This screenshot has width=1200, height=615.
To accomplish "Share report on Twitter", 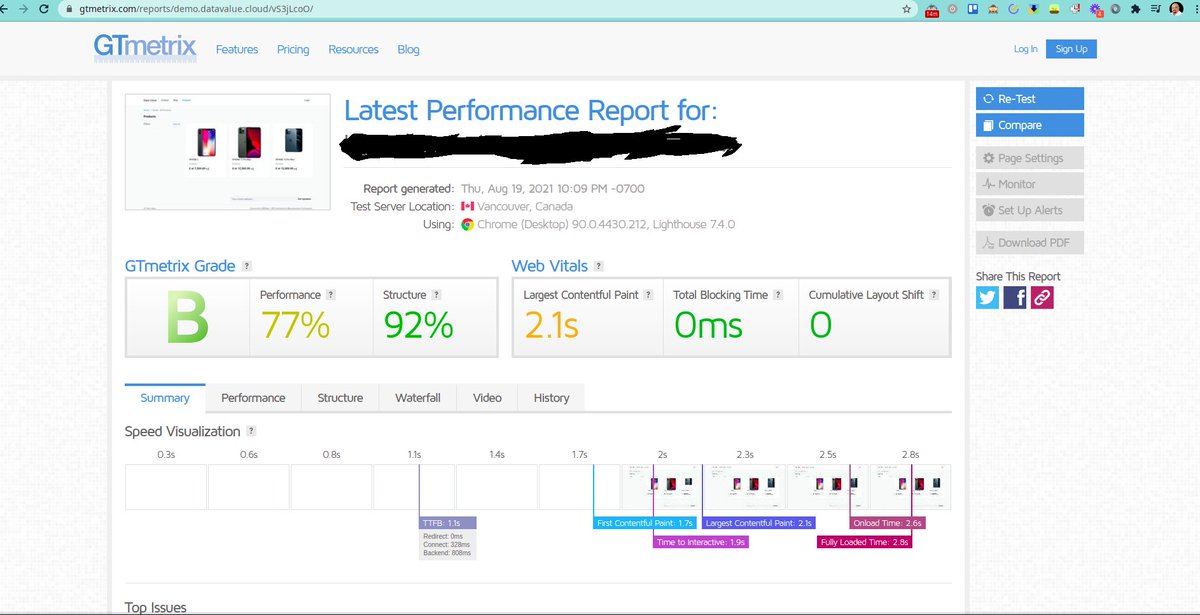I will click(x=987, y=297).
